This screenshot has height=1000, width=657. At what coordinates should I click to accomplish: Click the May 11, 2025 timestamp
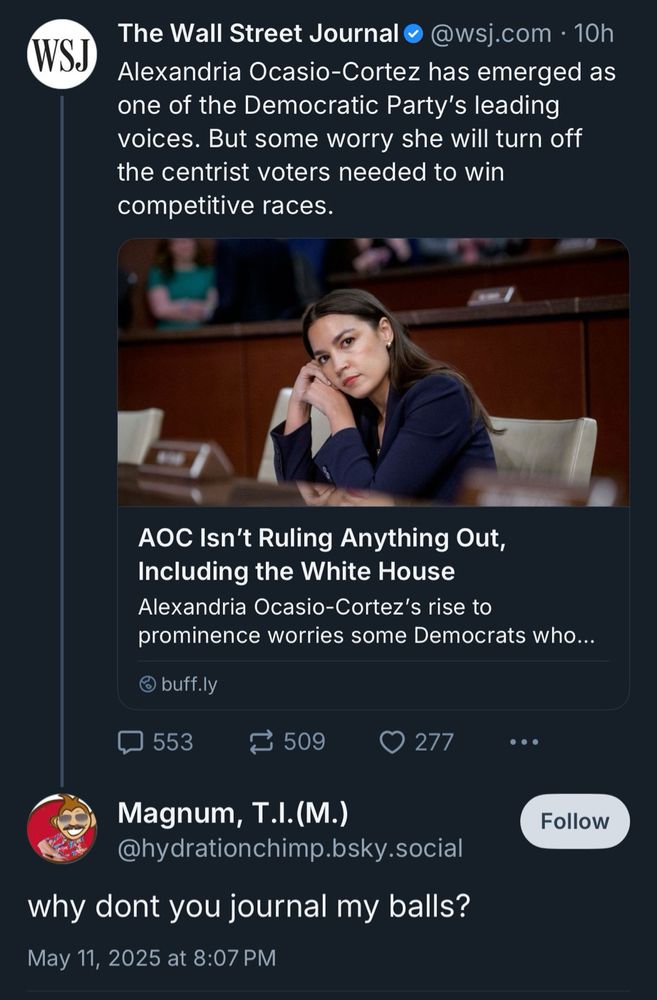click(151, 958)
